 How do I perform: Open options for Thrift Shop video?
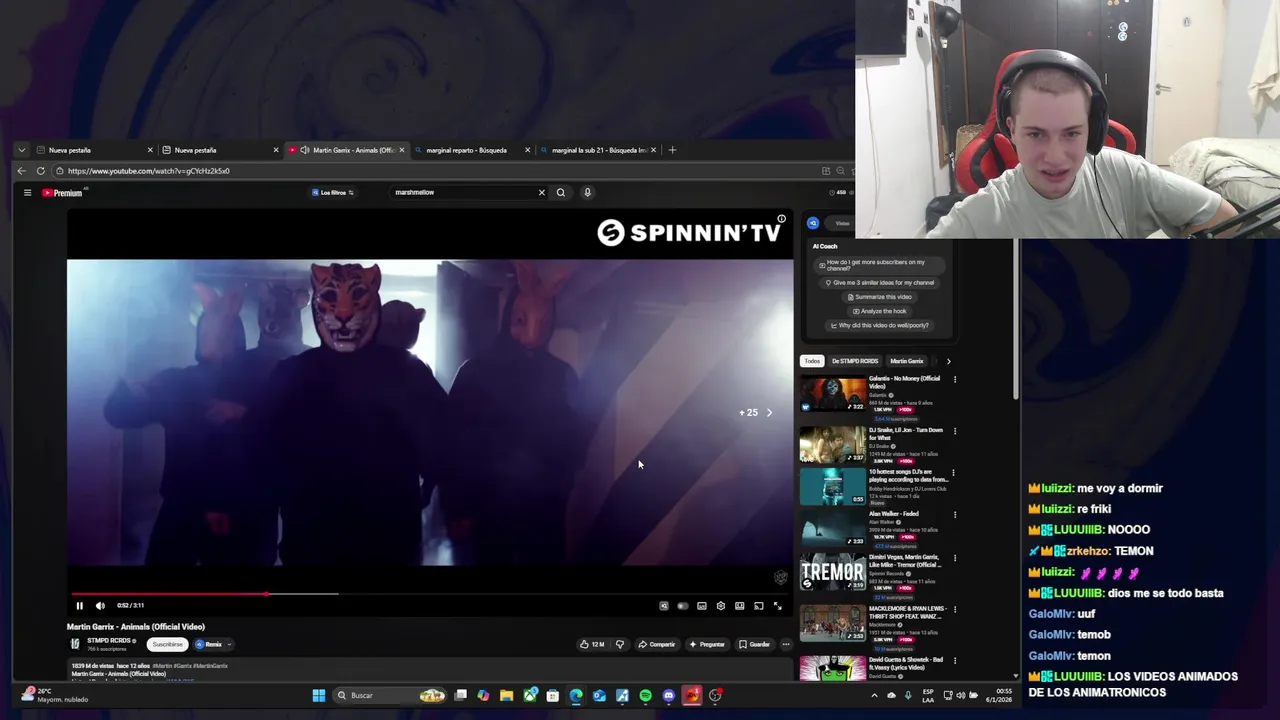point(954,609)
